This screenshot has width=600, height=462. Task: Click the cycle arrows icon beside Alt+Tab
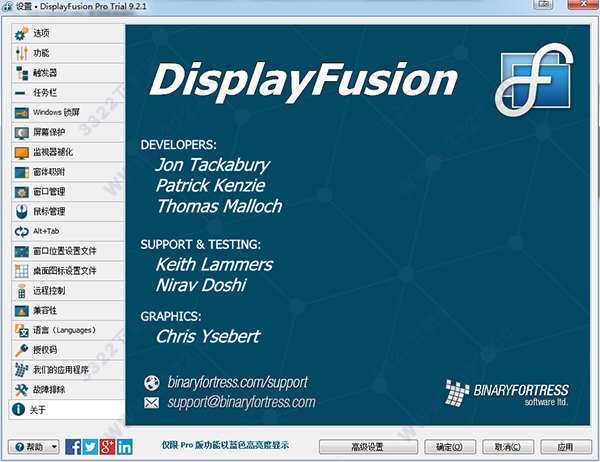point(21,232)
